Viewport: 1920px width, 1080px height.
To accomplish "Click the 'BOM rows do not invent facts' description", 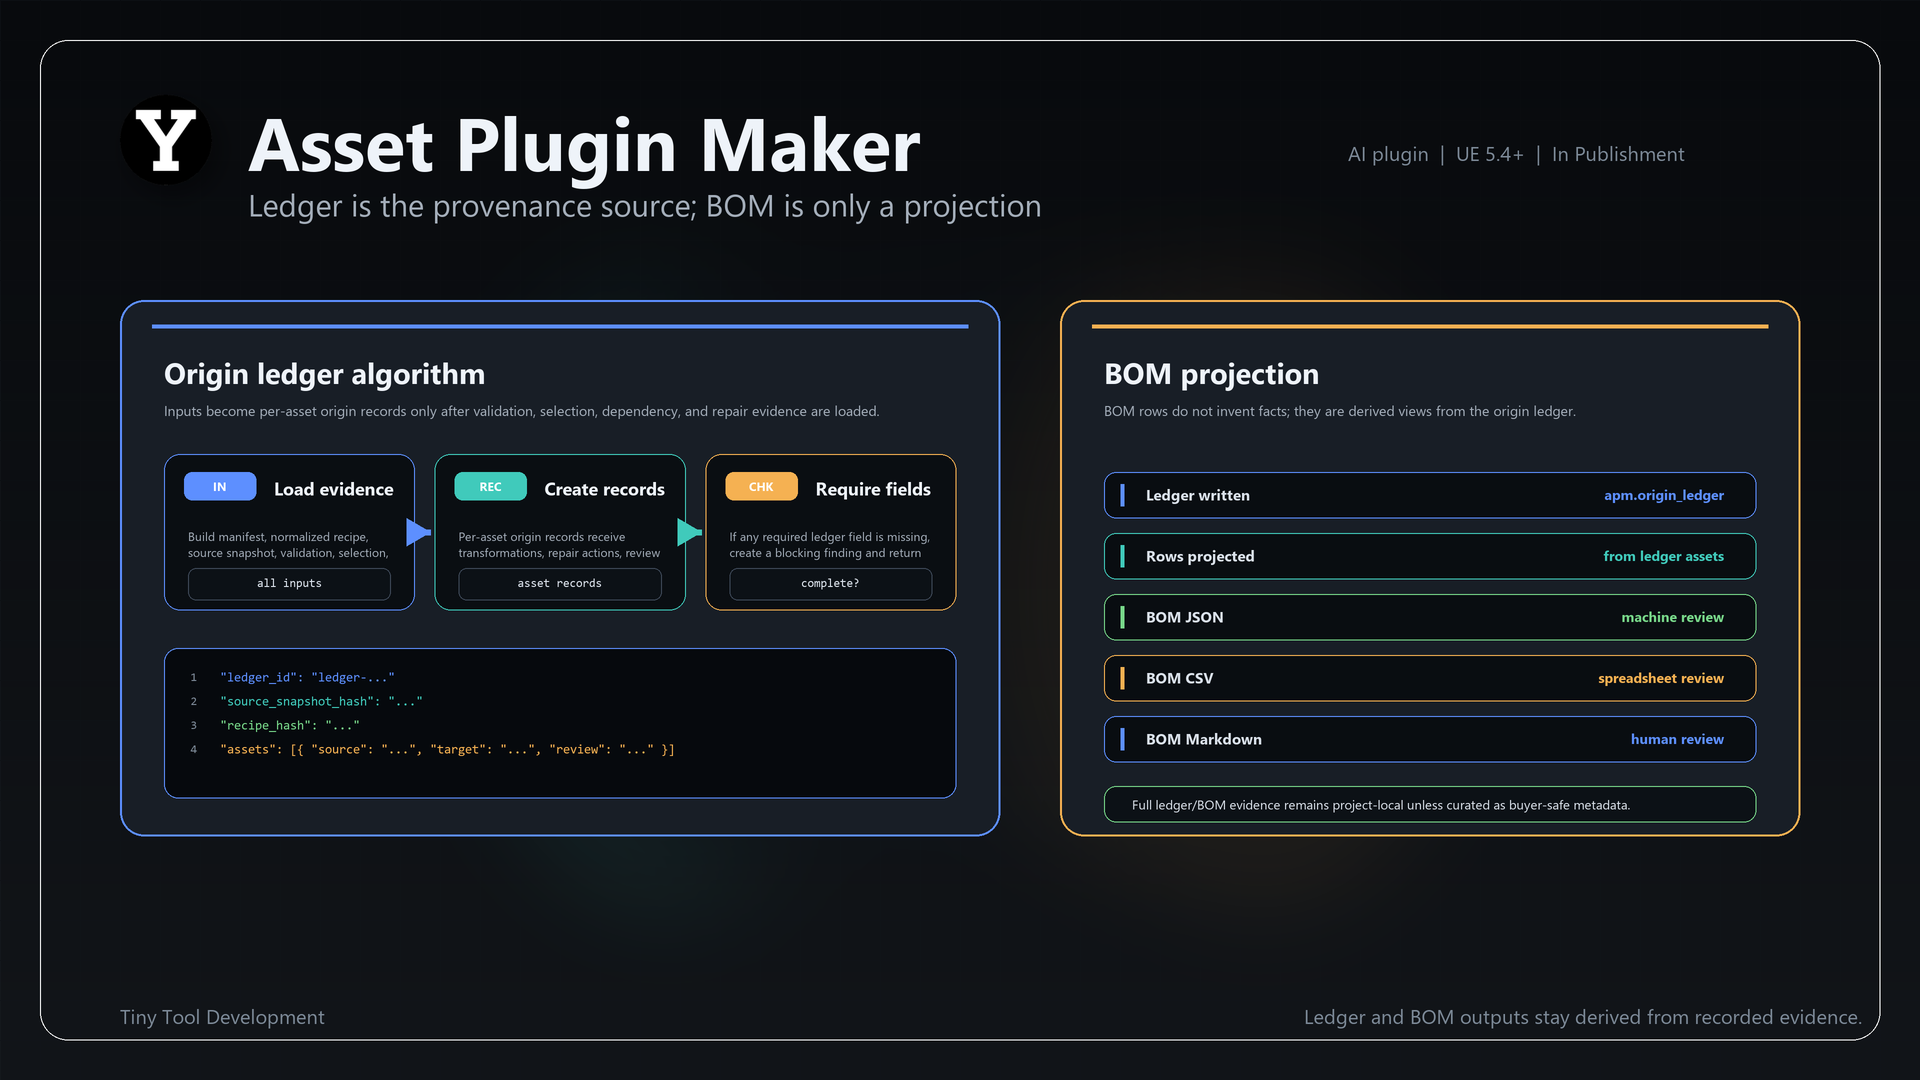I will click(x=1340, y=411).
